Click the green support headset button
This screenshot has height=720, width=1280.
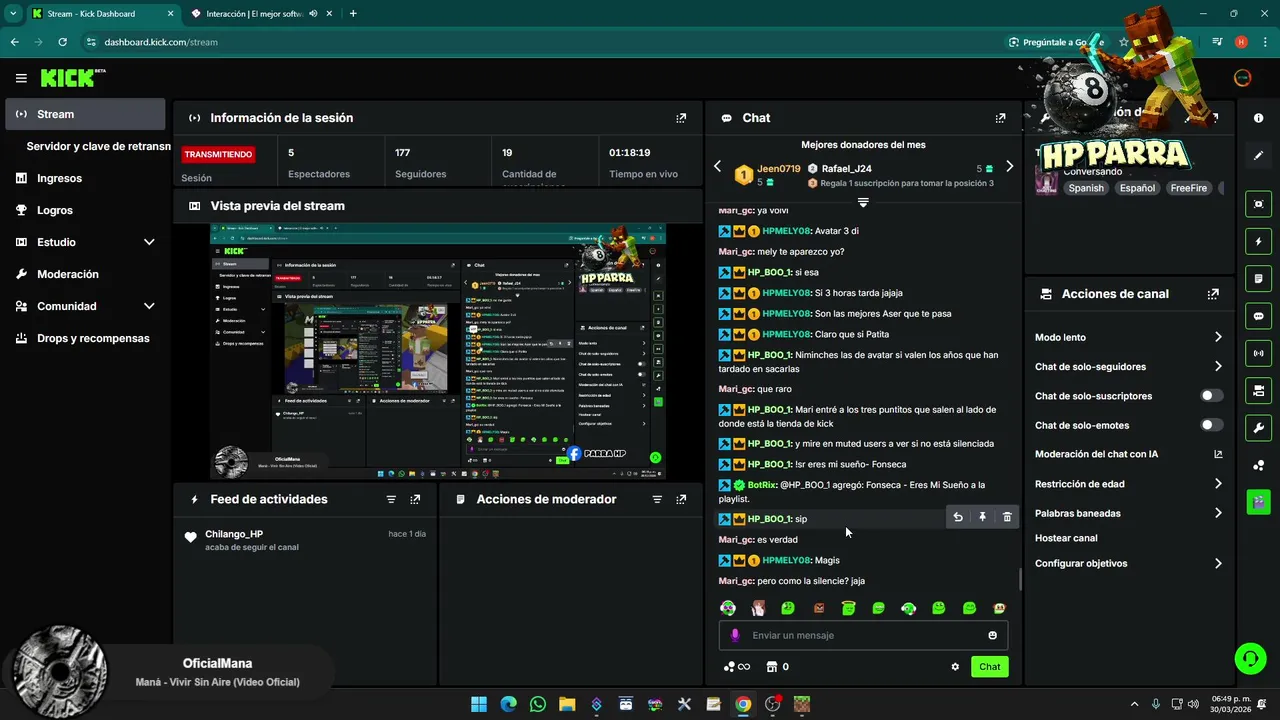click(1250, 658)
